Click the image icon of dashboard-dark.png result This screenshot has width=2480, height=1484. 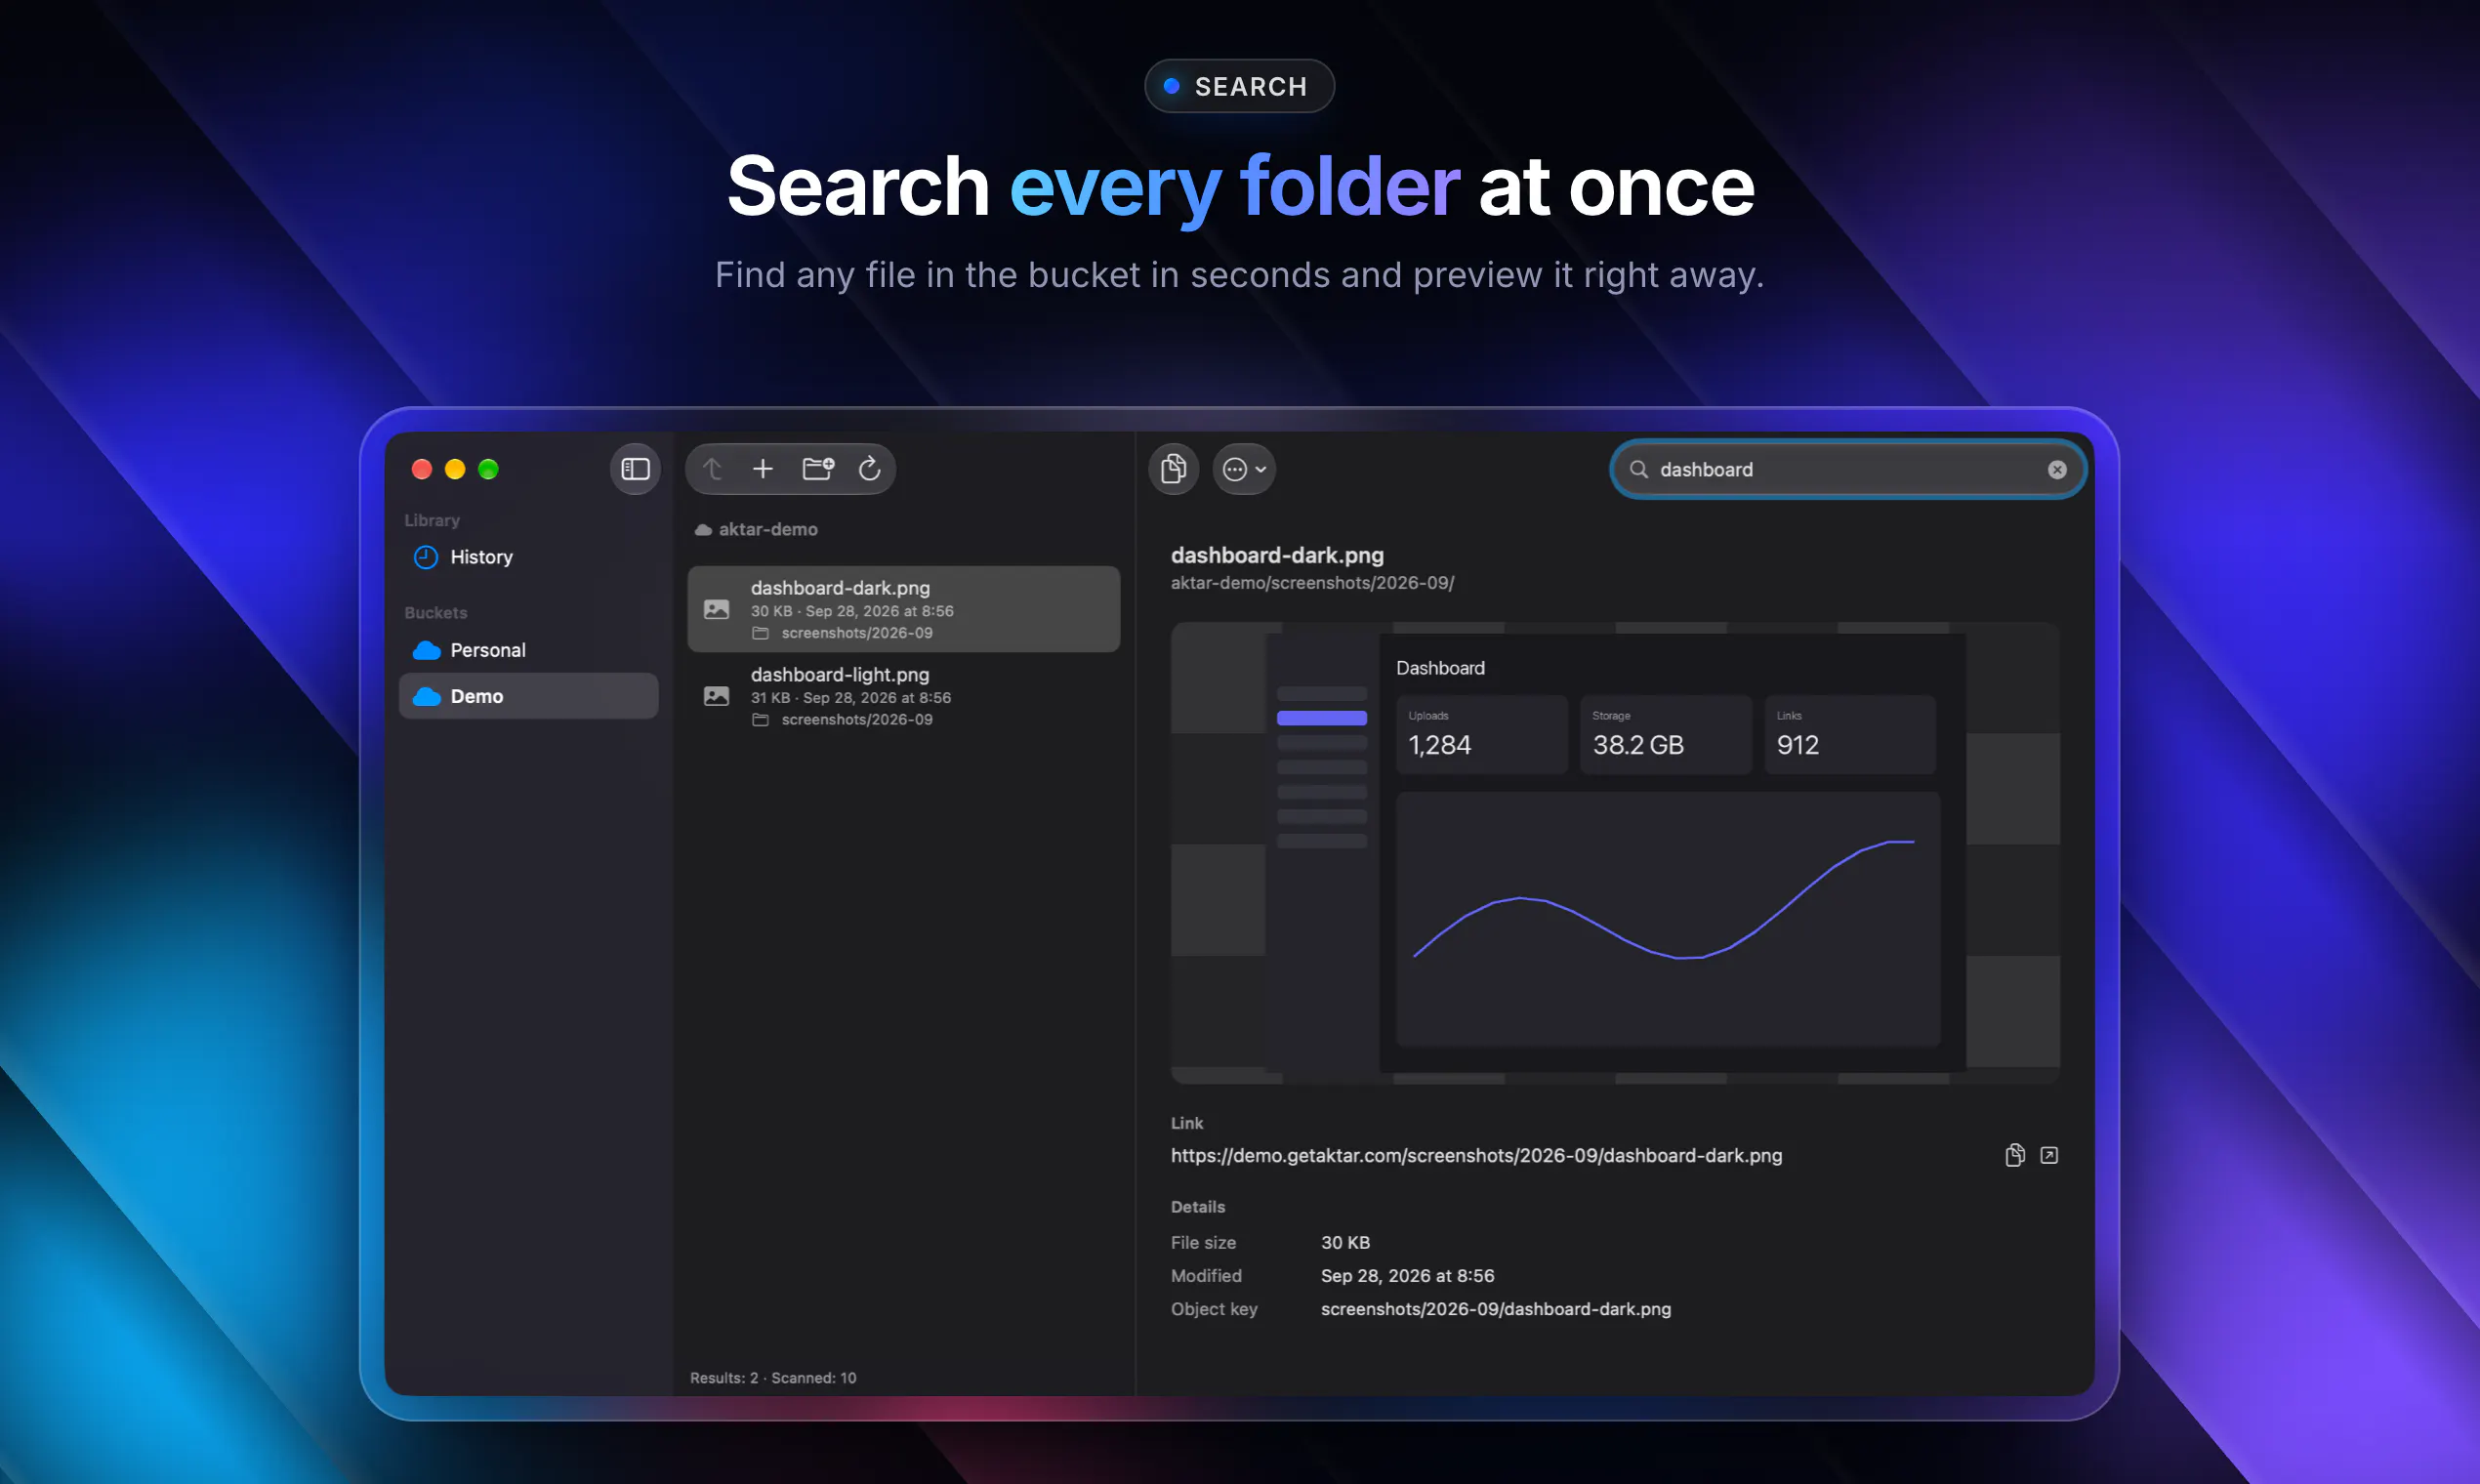717,609
